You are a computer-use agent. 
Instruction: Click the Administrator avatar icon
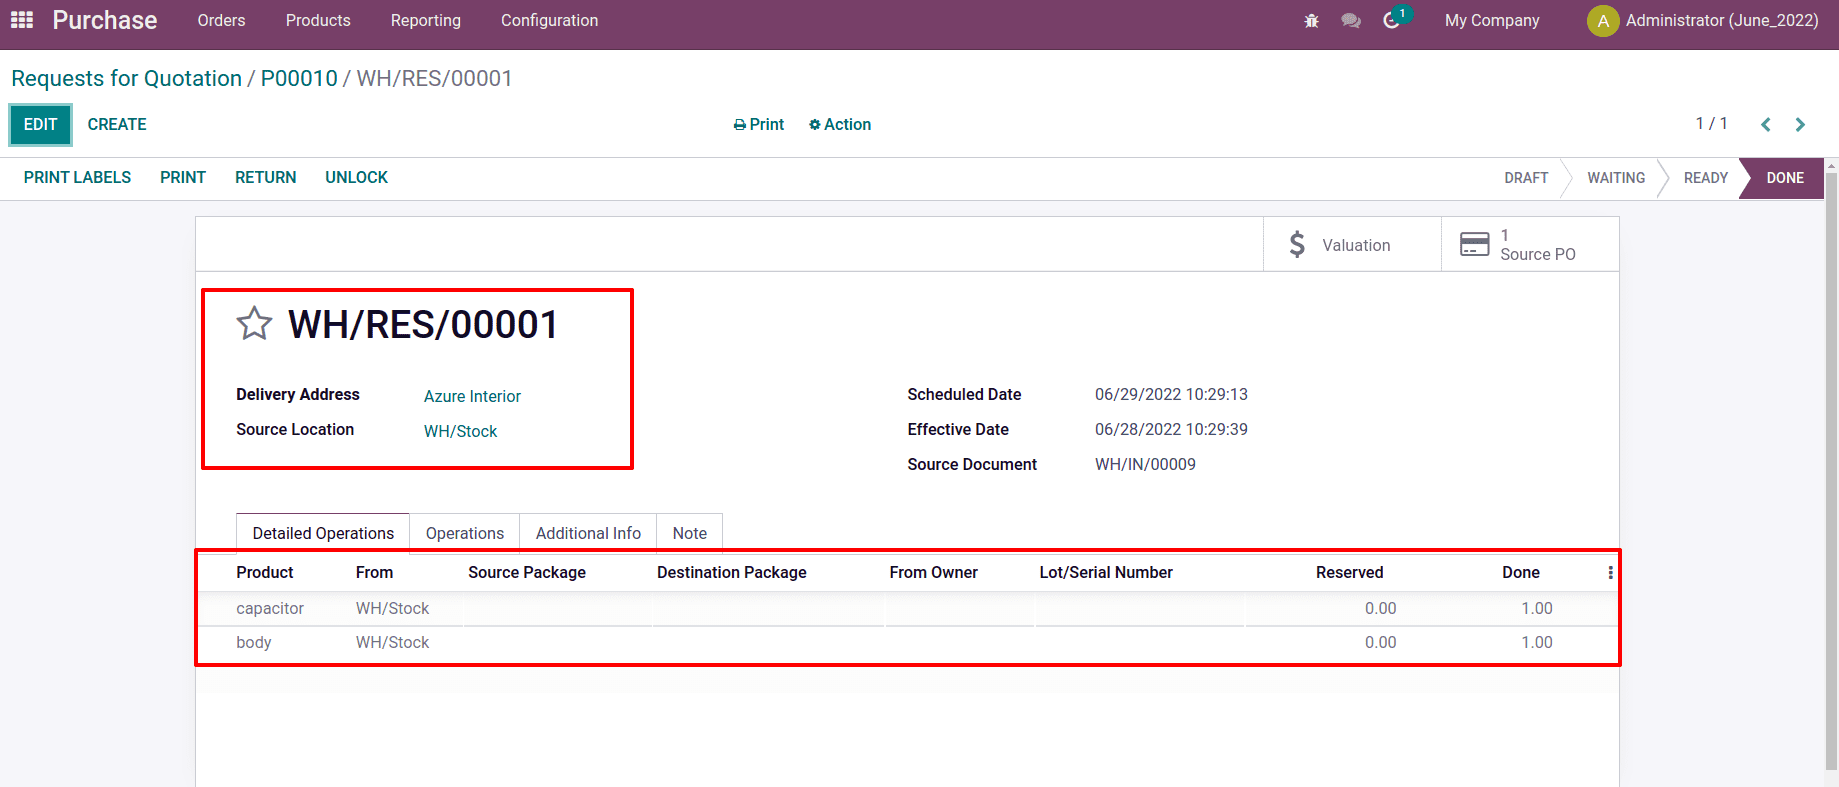click(1603, 21)
